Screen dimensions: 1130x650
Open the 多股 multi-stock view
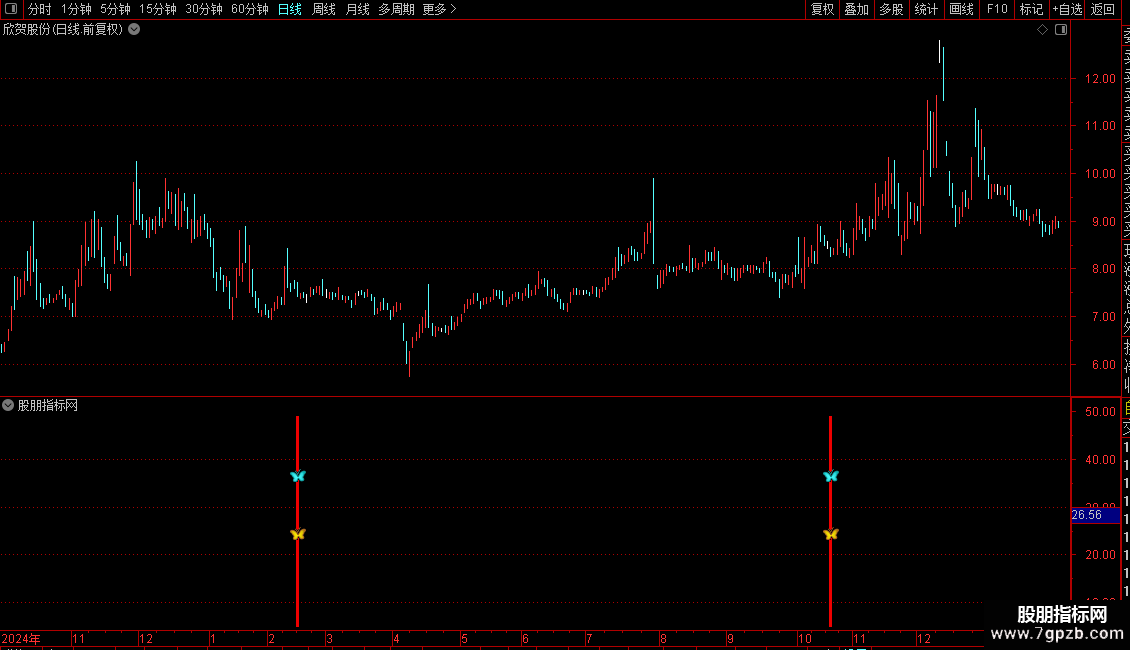(x=891, y=9)
